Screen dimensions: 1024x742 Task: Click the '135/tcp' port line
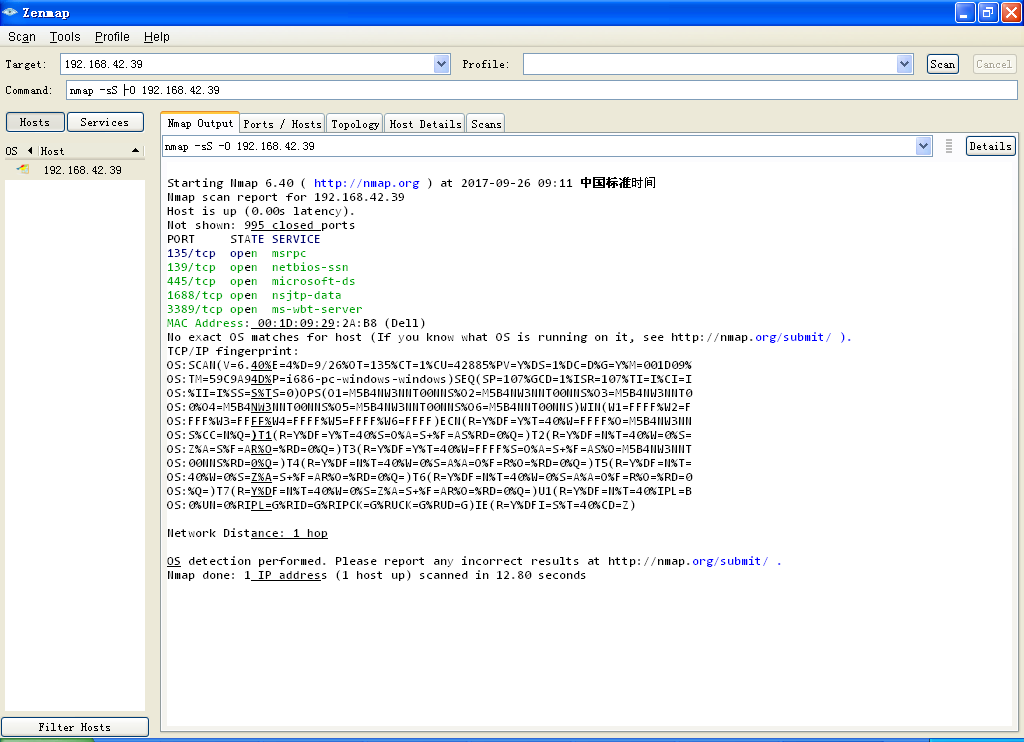[236, 253]
